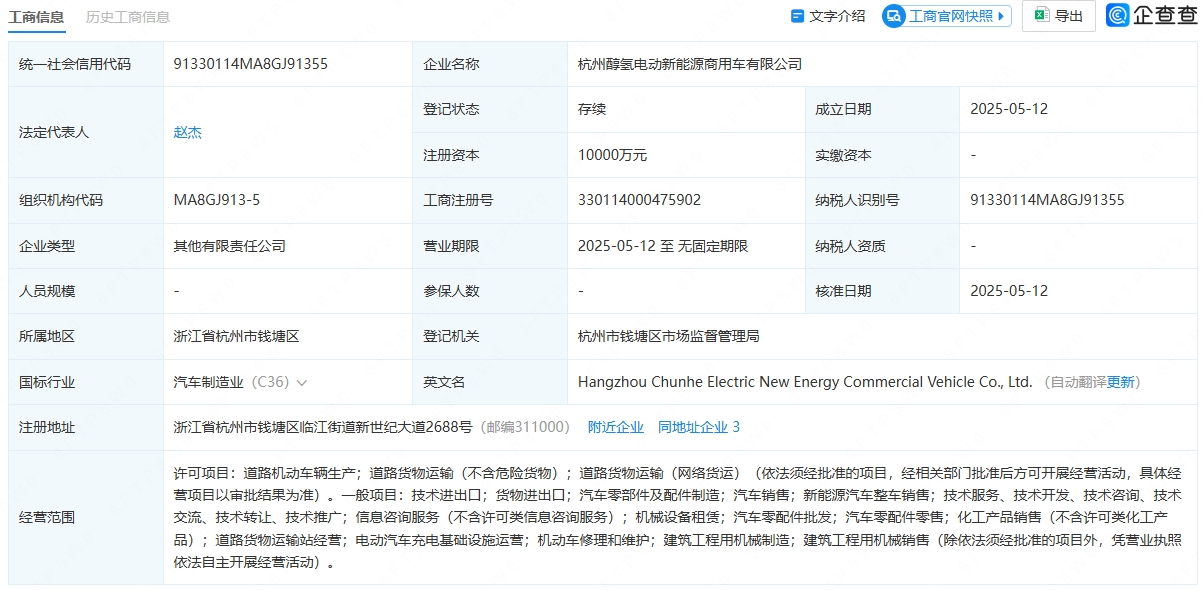The width and height of the screenshot is (1203, 590).
Task: Click the 所属地区 label cell
Action: pyautogui.click(x=86, y=336)
